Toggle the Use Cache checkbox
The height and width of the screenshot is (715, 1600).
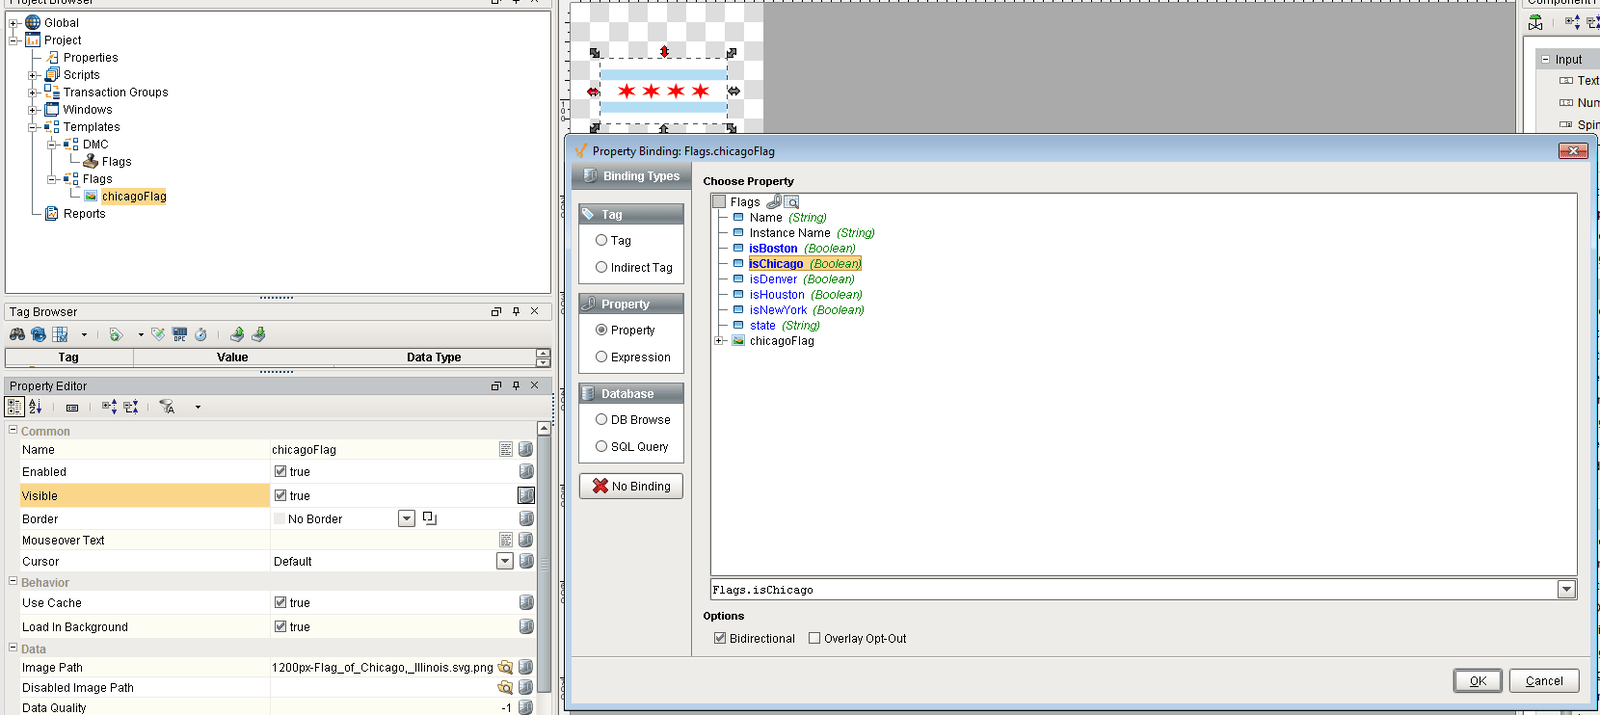(x=280, y=602)
